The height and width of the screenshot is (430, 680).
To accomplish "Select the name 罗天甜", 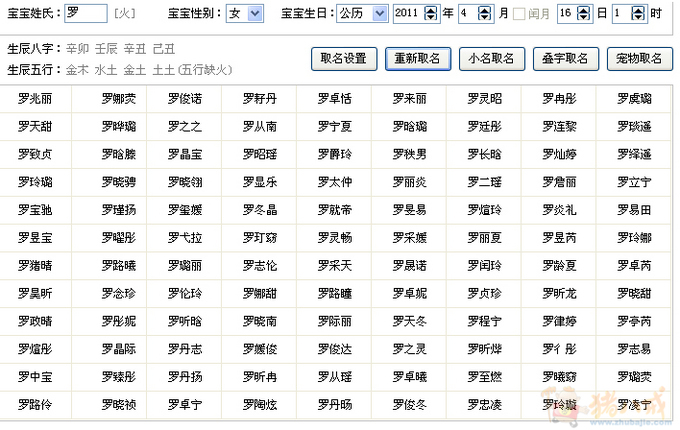I will click(x=35, y=127).
